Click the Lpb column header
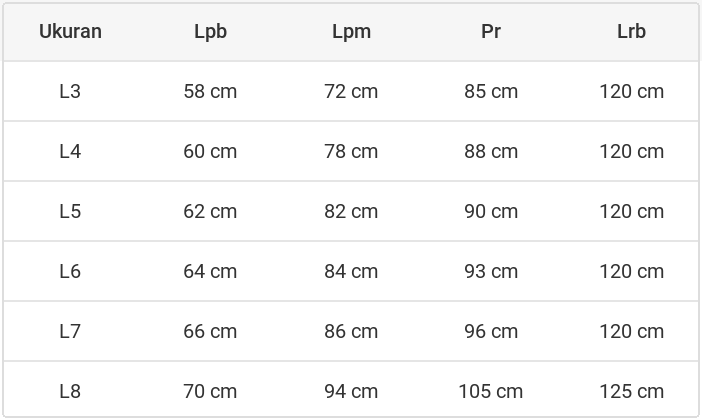Image resolution: width=702 pixels, height=420 pixels. point(210,31)
